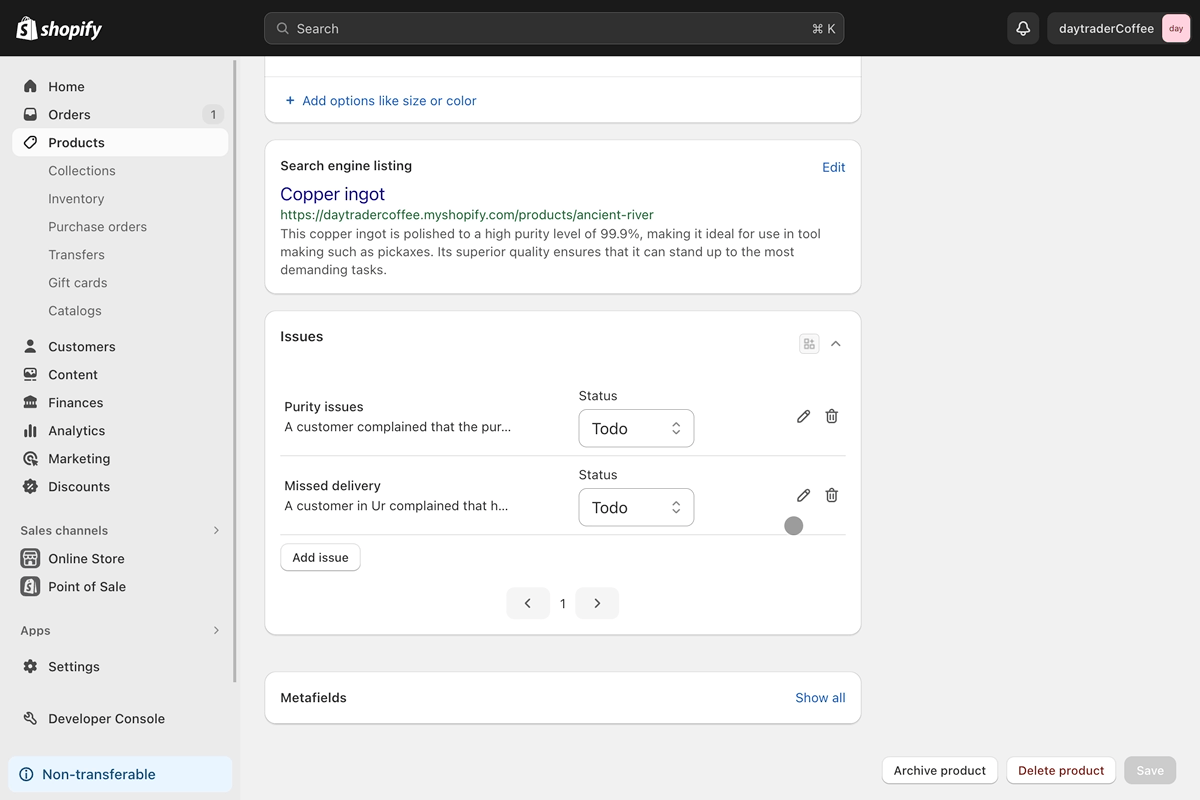The image size is (1200, 800).
Task: Click the Delete product button
Action: 1061,771
